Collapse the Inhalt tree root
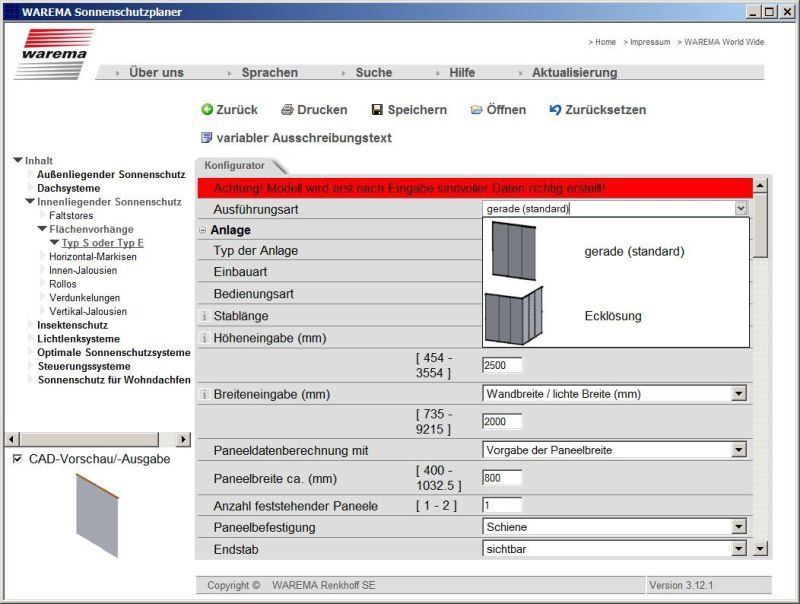 pos(18,160)
